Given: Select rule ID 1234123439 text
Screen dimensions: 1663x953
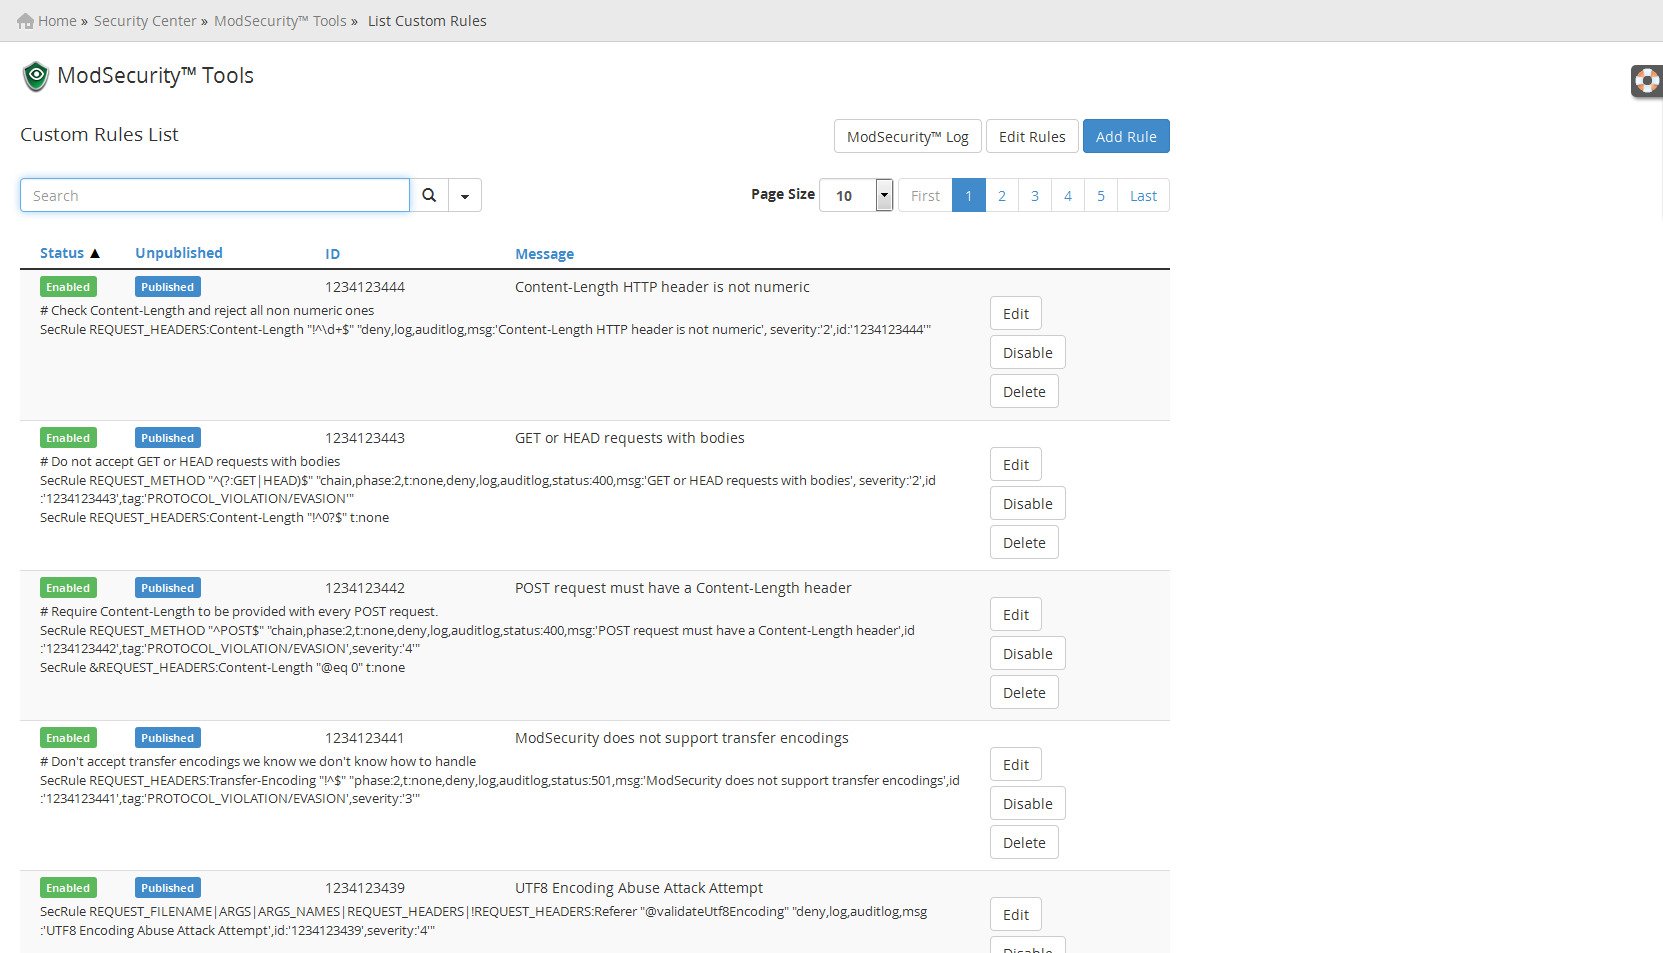Looking at the screenshot, I should [365, 888].
